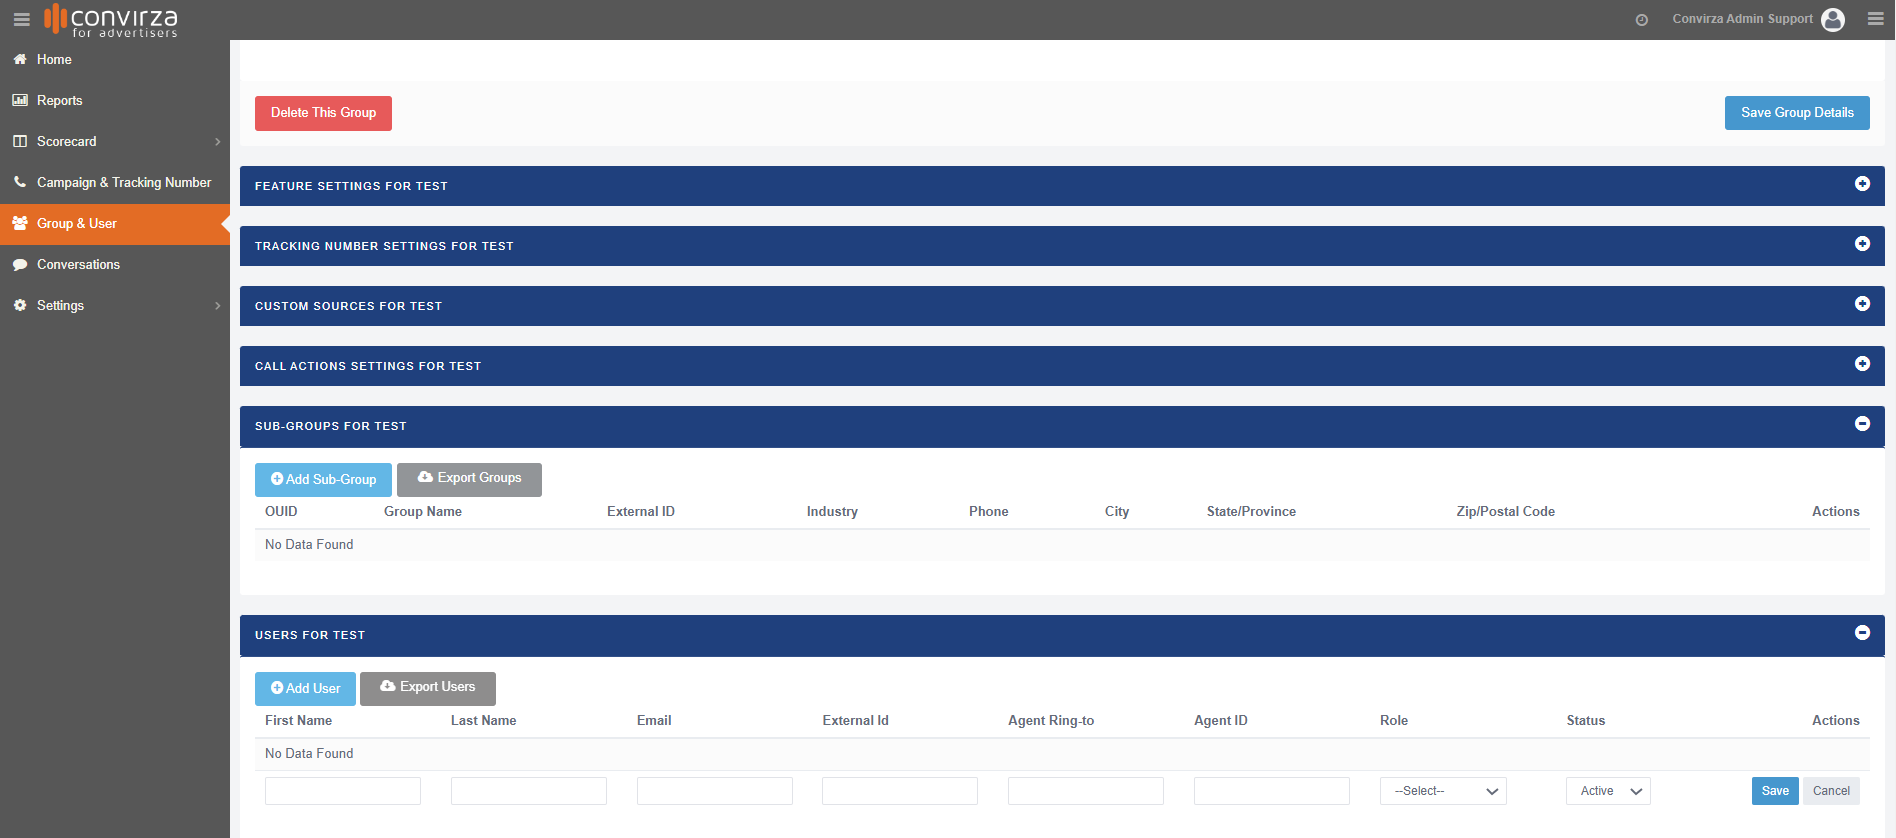
Task: Focus the External Id input field
Action: tap(900, 791)
